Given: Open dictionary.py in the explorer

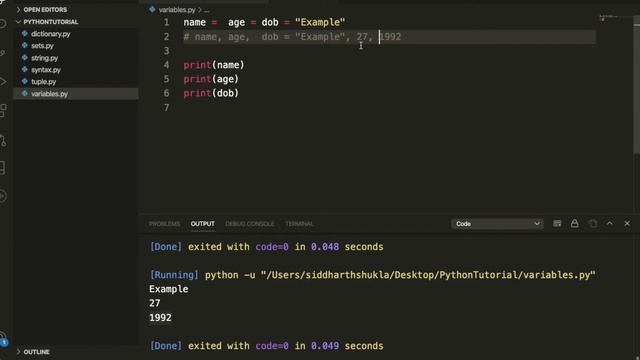Looking at the screenshot, I should click(51, 34).
